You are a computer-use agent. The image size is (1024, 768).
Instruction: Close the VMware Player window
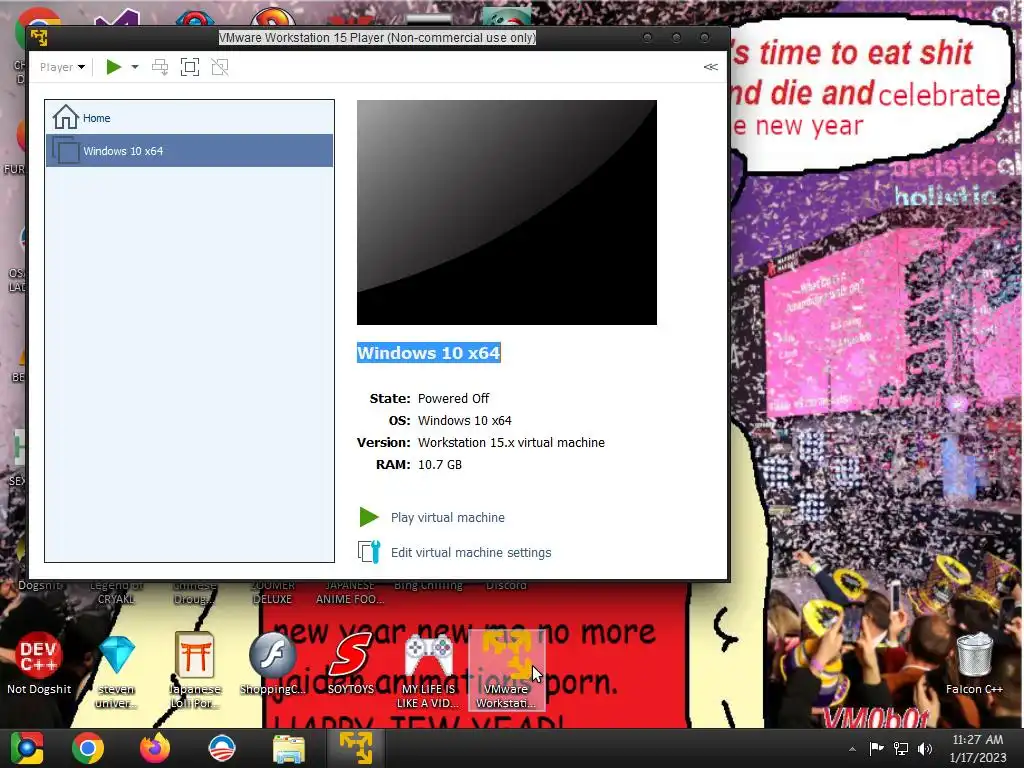(x=705, y=38)
